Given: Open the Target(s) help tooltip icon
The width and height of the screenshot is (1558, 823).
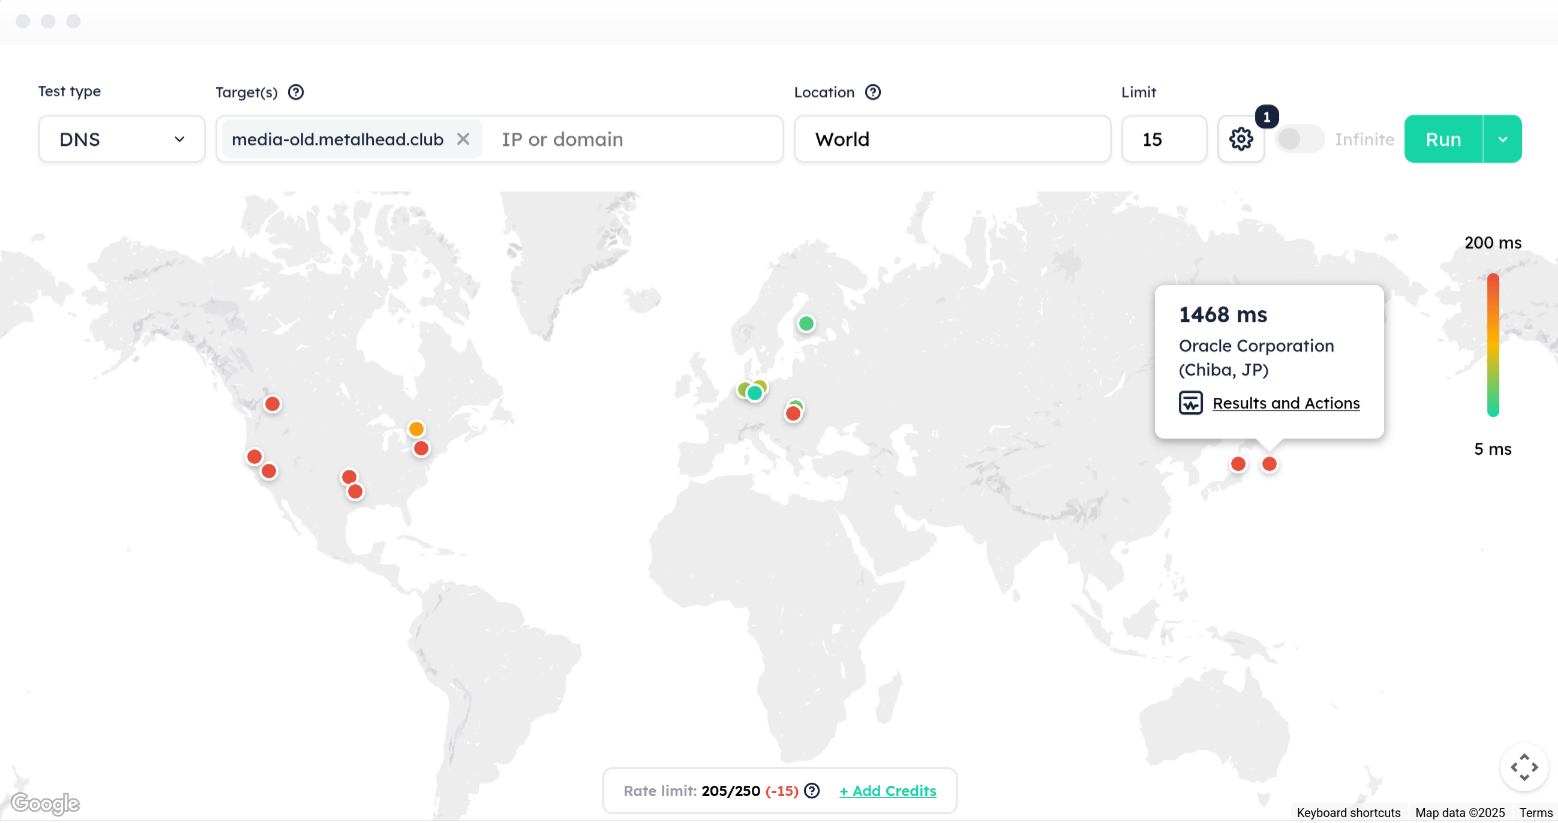Looking at the screenshot, I should coord(295,91).
